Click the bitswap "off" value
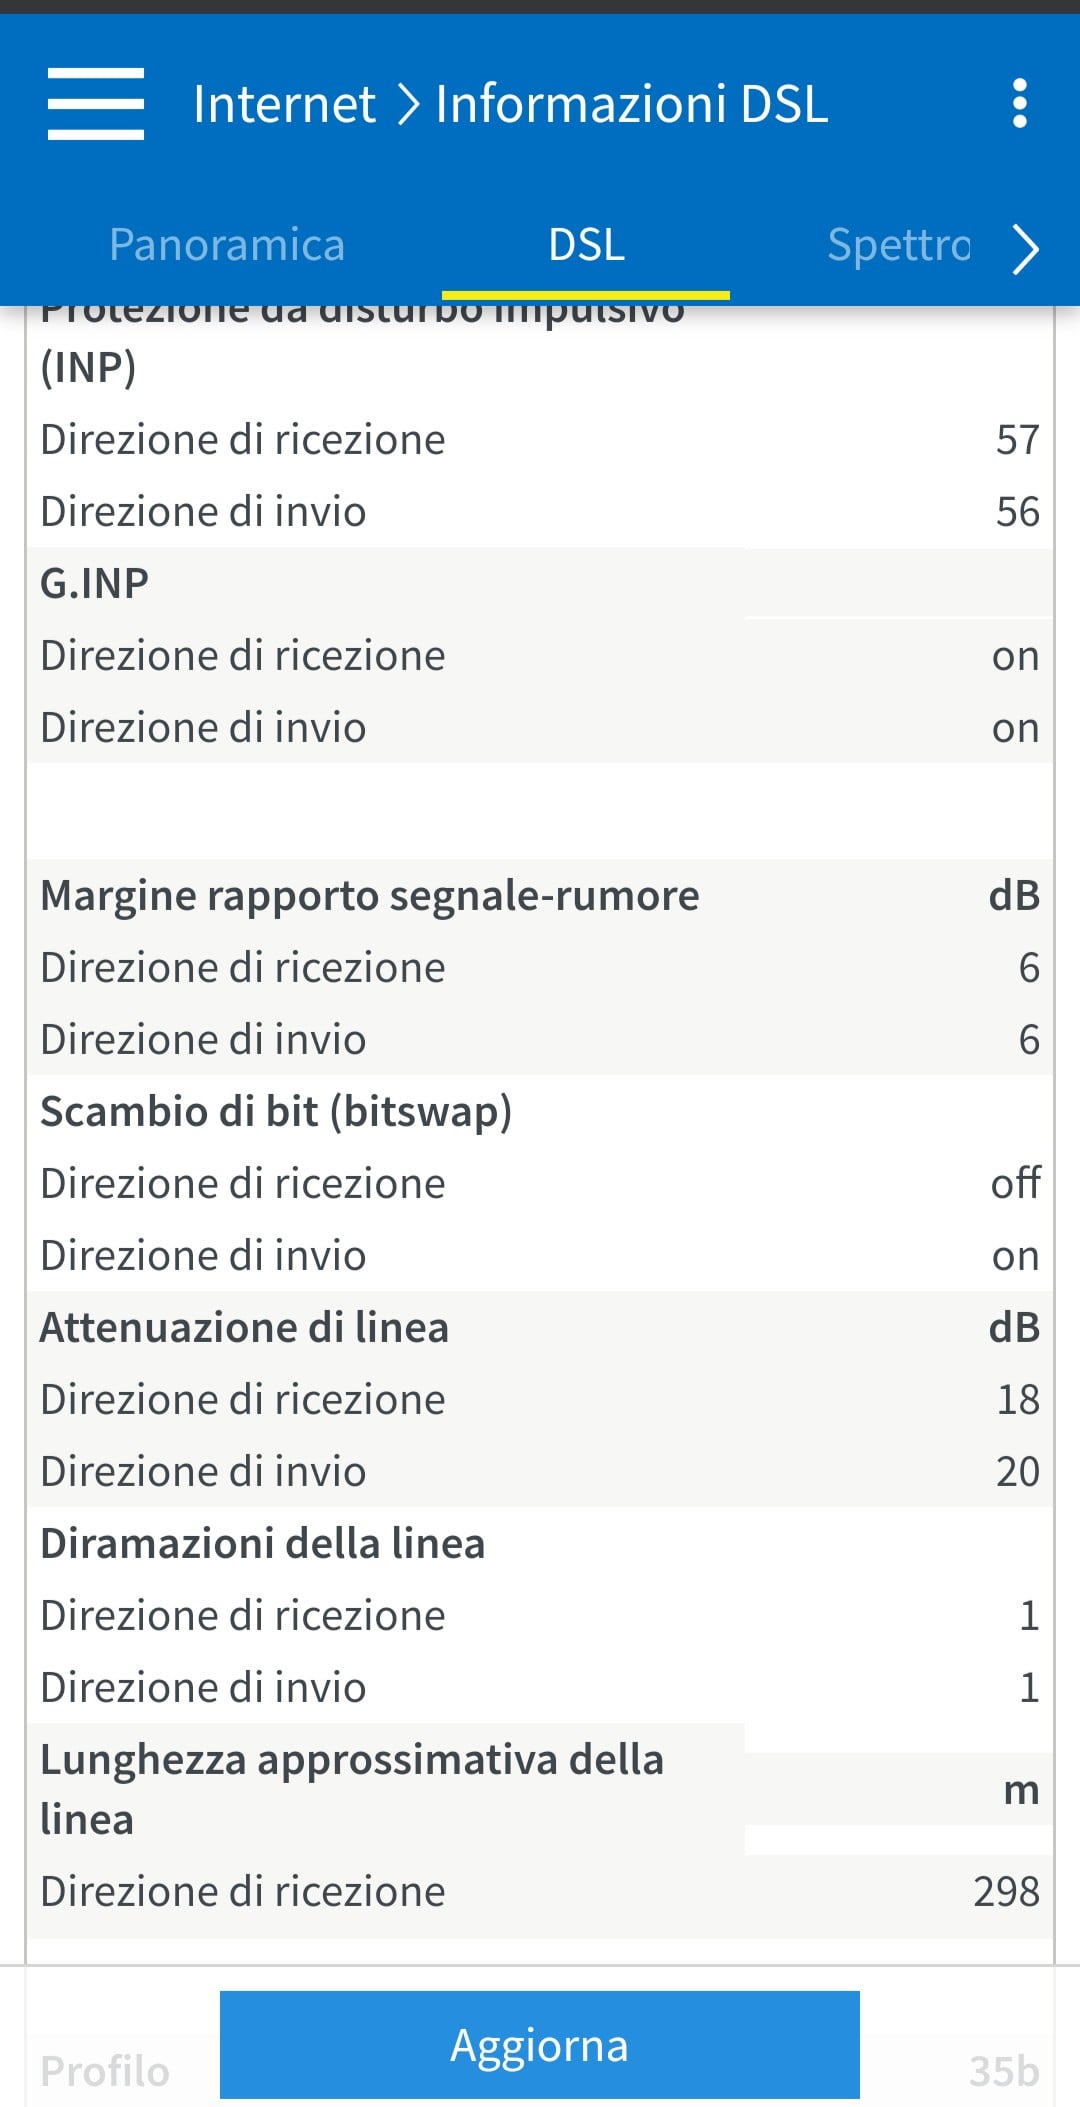Viewport: 1080px width, 2107px height. [x=1015, y=1183]
